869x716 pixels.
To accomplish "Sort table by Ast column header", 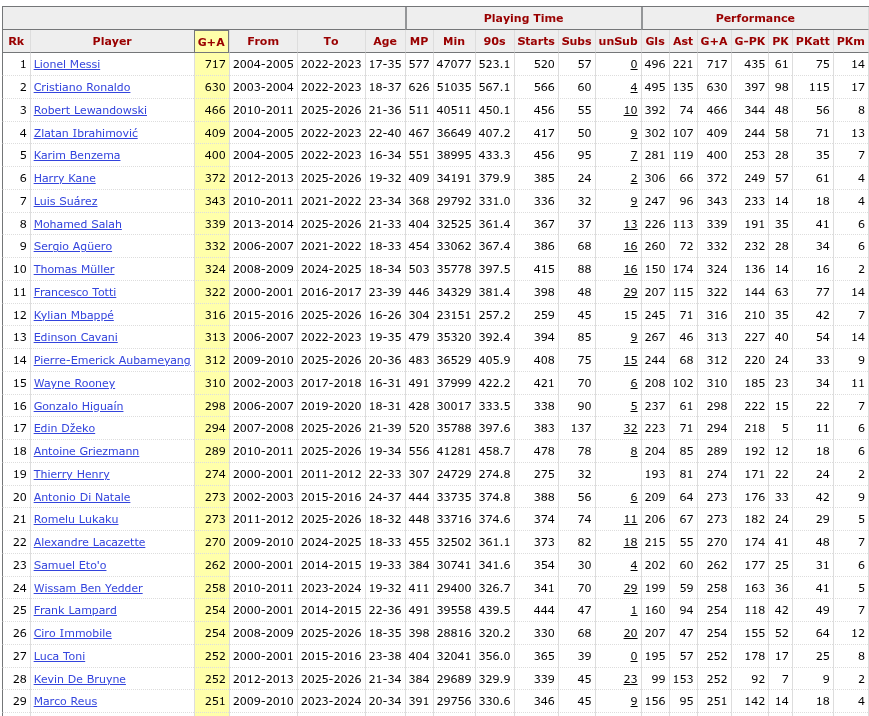I will pos(683,41).
